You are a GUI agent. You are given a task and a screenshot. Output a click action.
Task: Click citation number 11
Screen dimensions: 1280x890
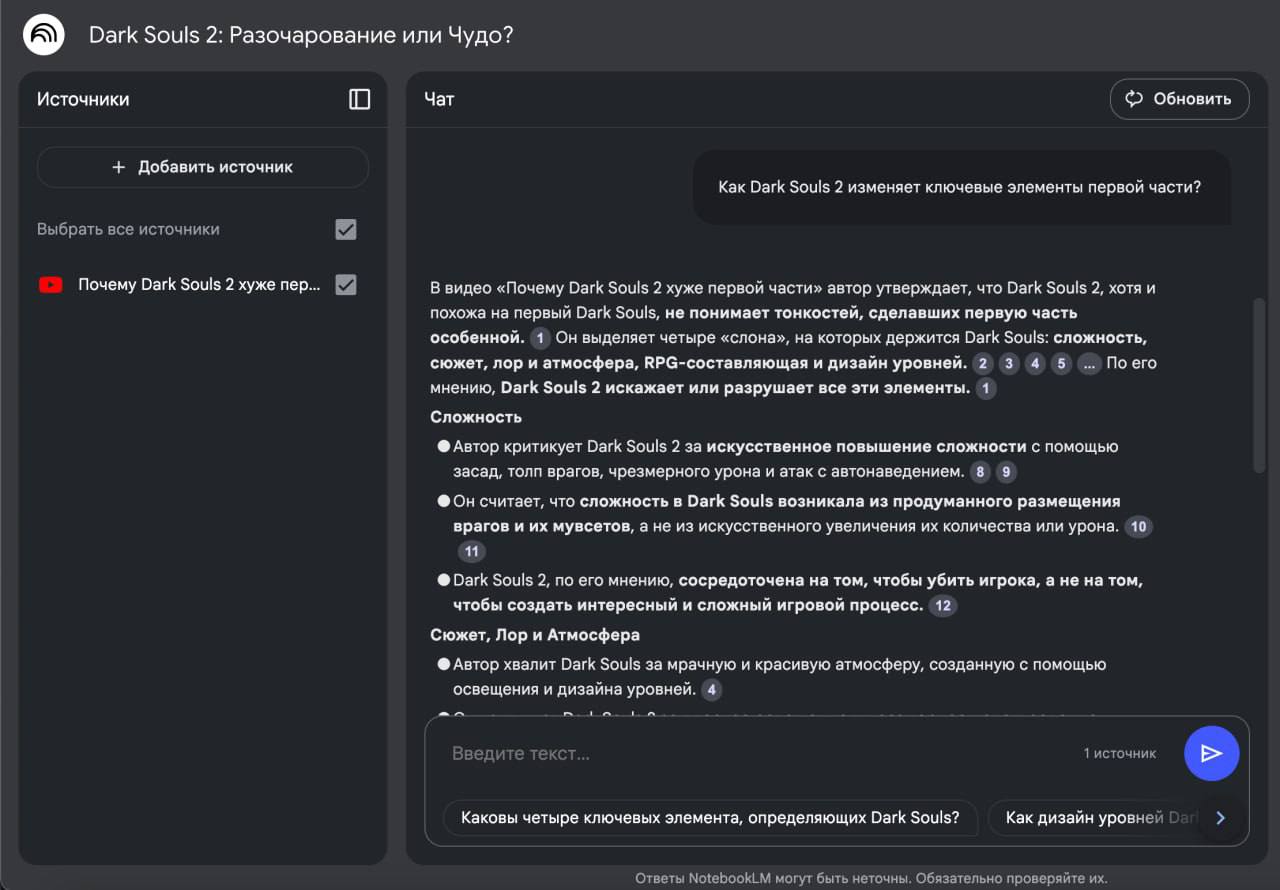(471, 551)
